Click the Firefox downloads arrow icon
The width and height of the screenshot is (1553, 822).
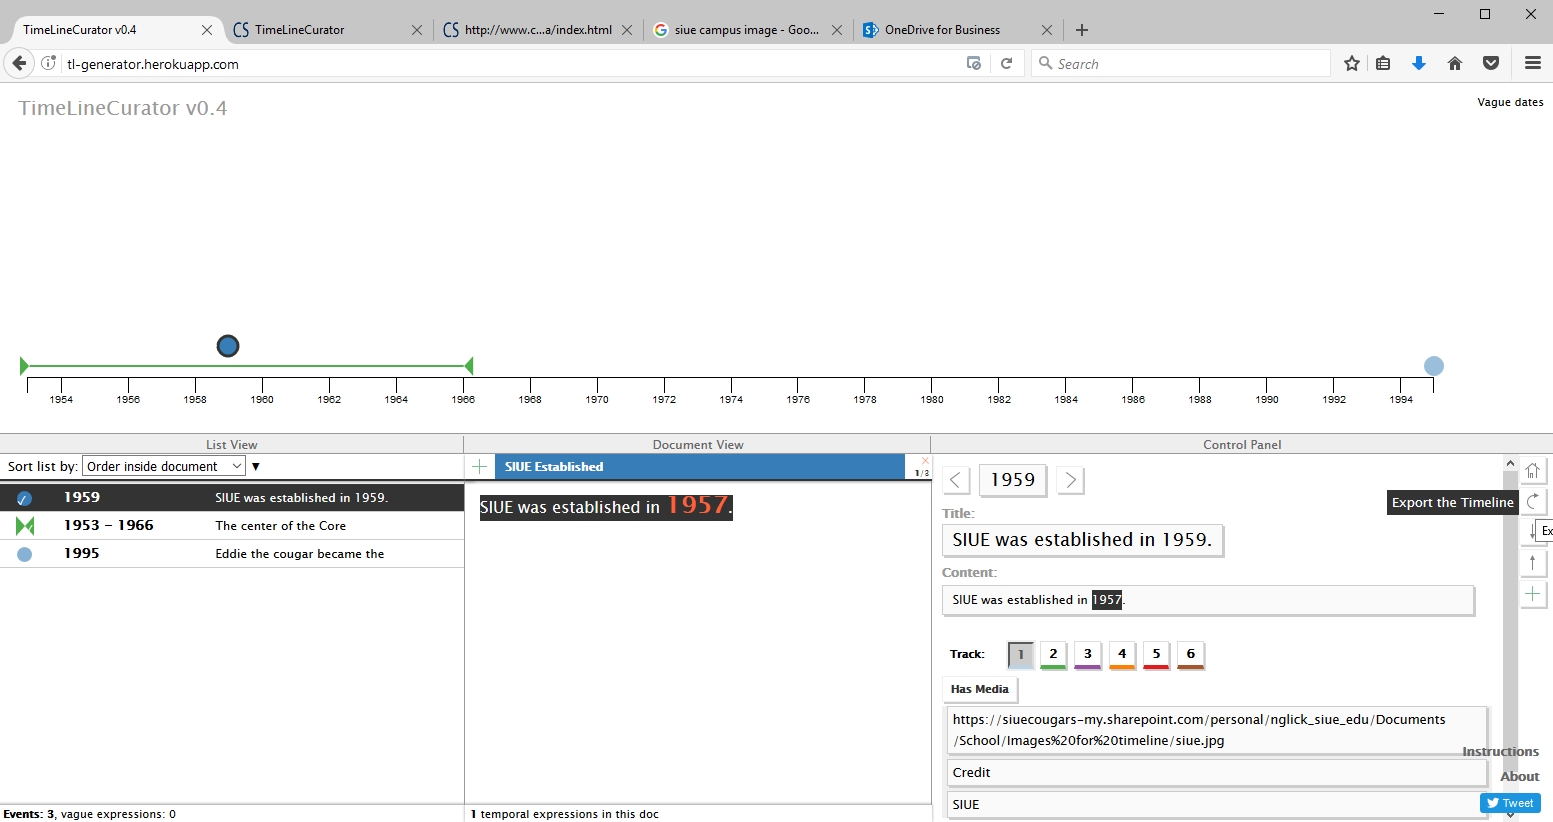[x=1418, y=63]
